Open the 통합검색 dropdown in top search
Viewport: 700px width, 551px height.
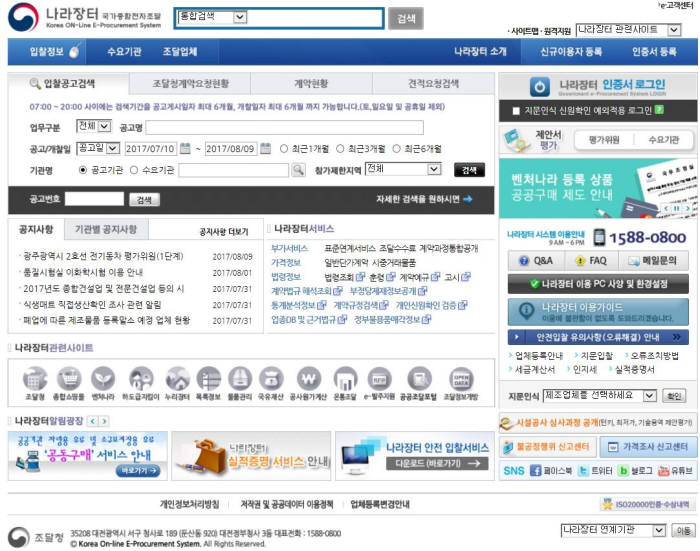212,17
